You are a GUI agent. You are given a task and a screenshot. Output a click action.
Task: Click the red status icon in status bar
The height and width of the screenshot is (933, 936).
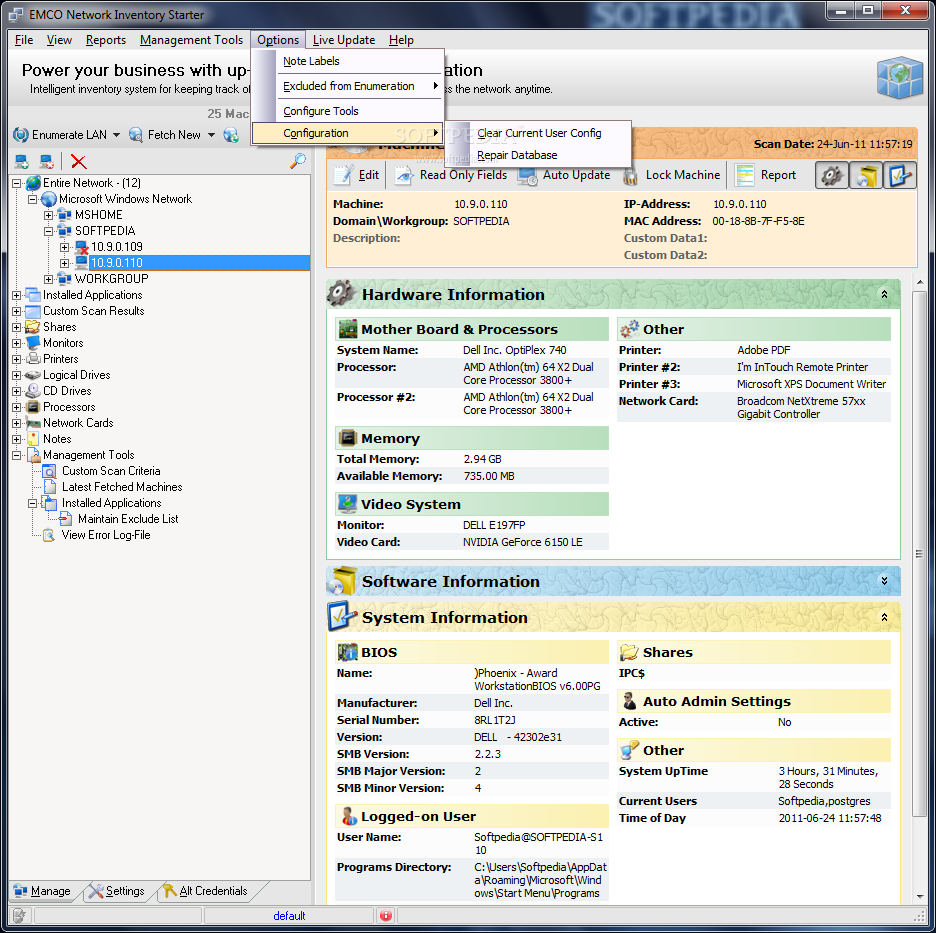coord(386,915)
